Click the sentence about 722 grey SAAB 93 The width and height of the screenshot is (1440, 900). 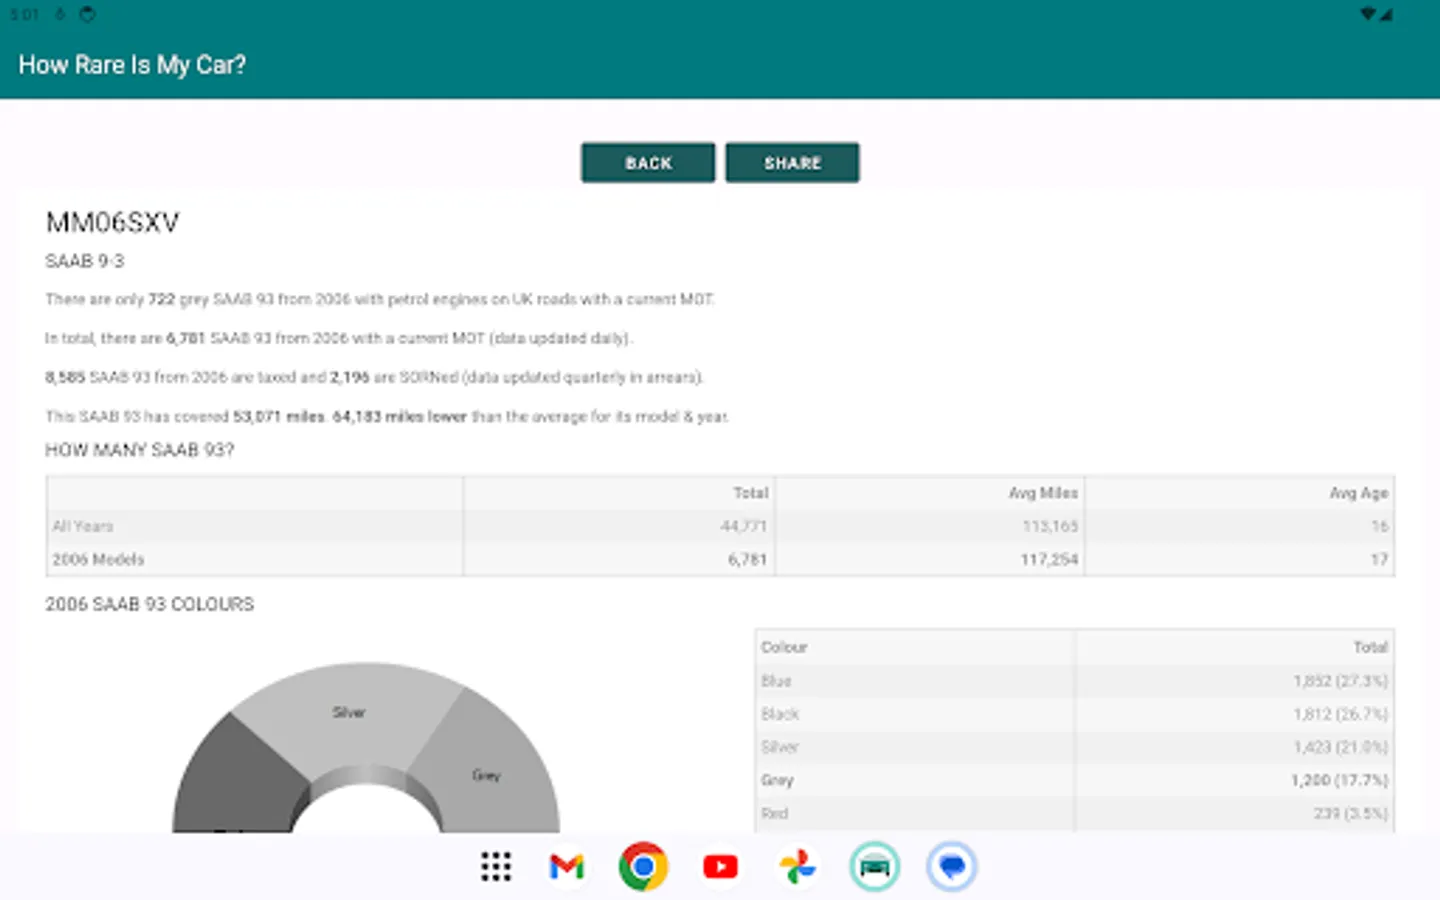tap(380, 299)
